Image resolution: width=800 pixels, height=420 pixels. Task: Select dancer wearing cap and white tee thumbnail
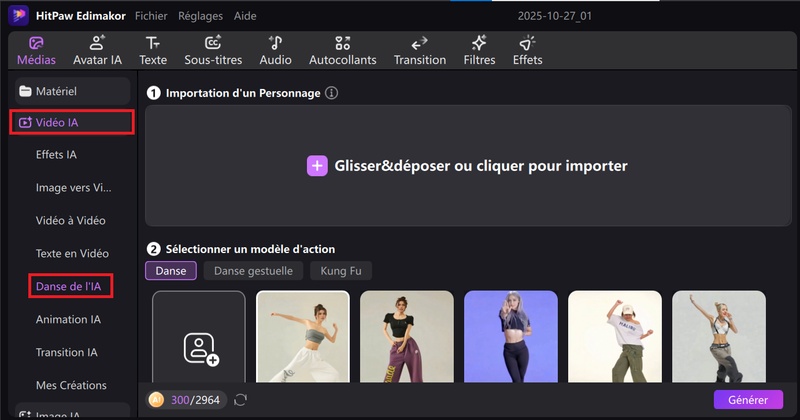click(x=615, y=337)
